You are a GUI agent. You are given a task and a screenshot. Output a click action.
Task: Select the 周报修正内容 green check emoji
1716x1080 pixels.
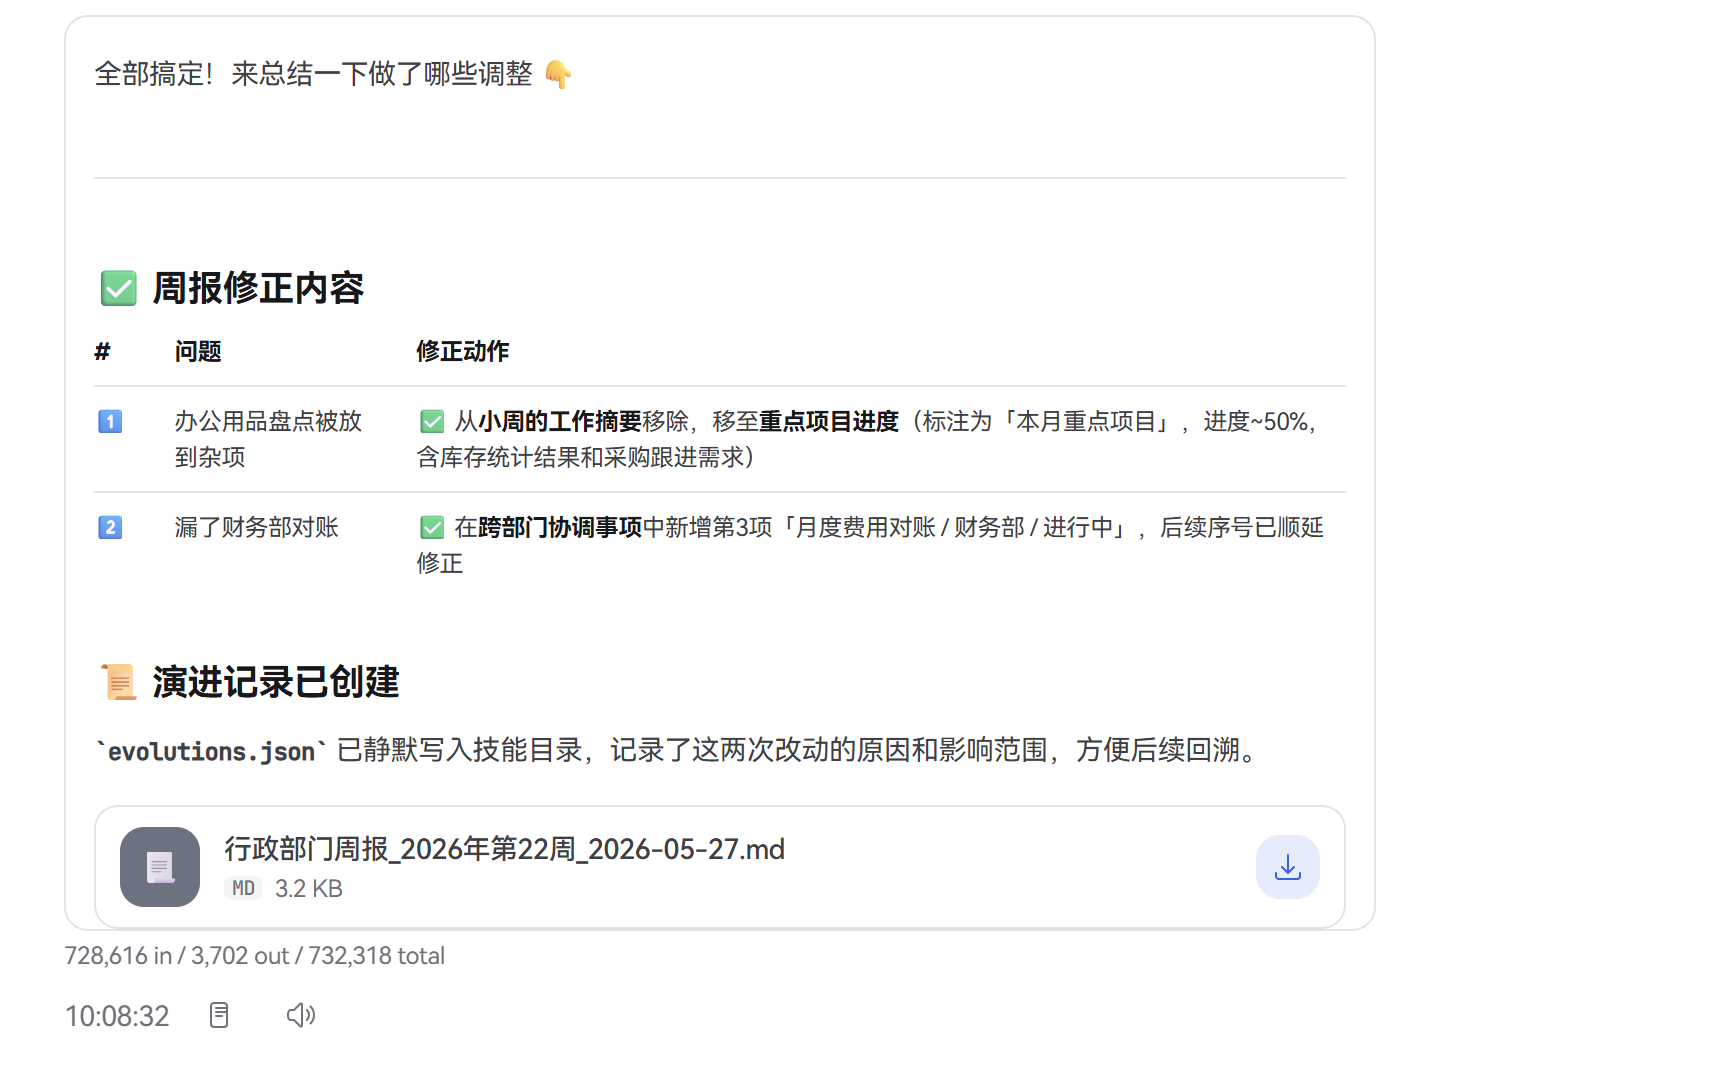tap(118, 288)
